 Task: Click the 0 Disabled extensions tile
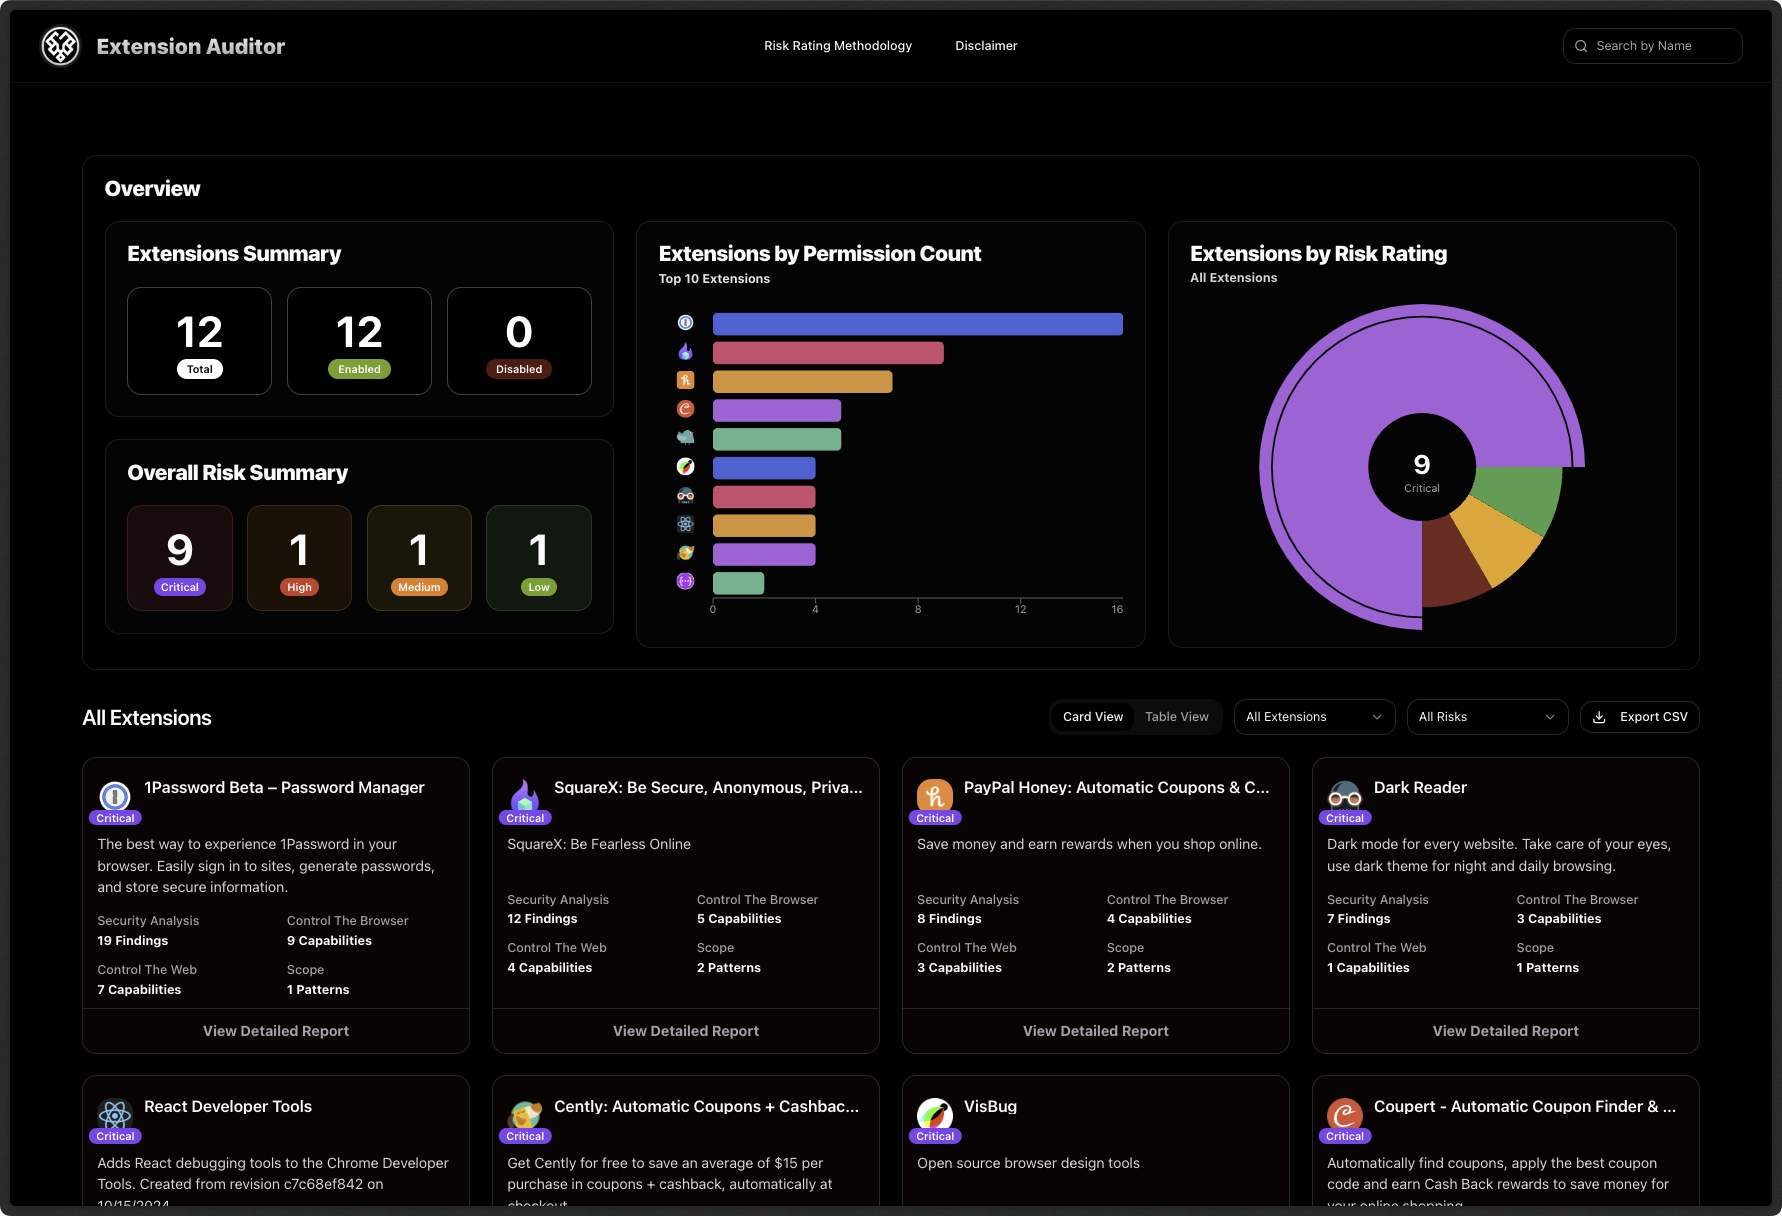519,341
